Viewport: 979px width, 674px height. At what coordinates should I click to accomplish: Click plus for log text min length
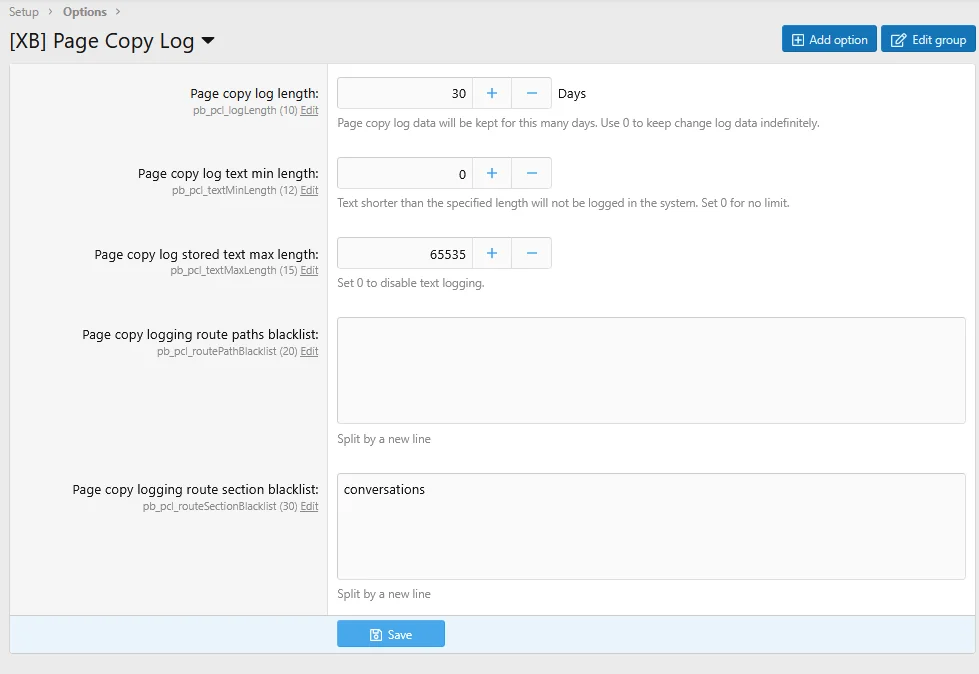click(491, 173)
